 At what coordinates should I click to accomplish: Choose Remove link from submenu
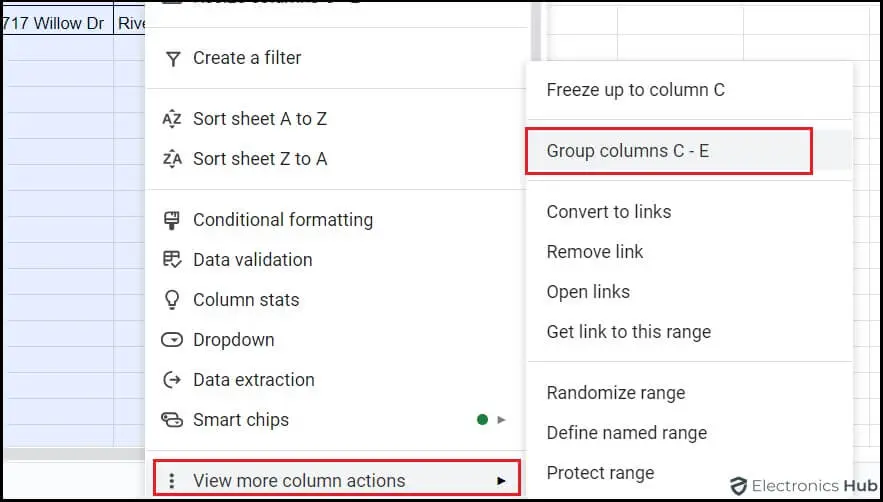(595, 252)
